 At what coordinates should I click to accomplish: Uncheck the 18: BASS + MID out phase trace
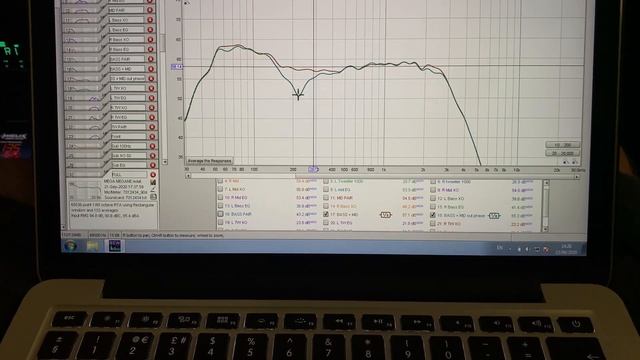pyautogui.click(x=433, y=215)
